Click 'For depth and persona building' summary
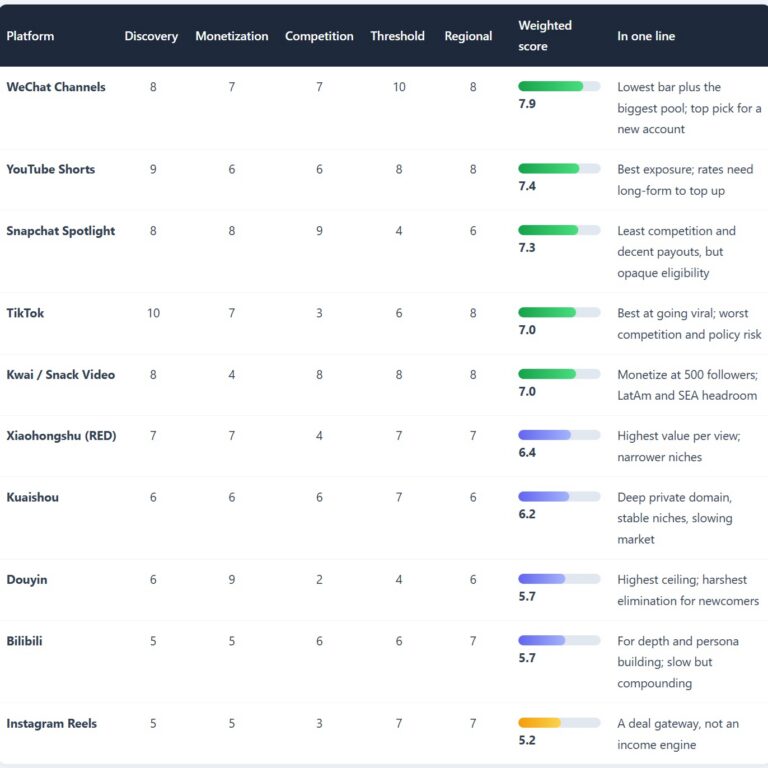The height and width of the screenshot is (768, 768). pos(678,662)
